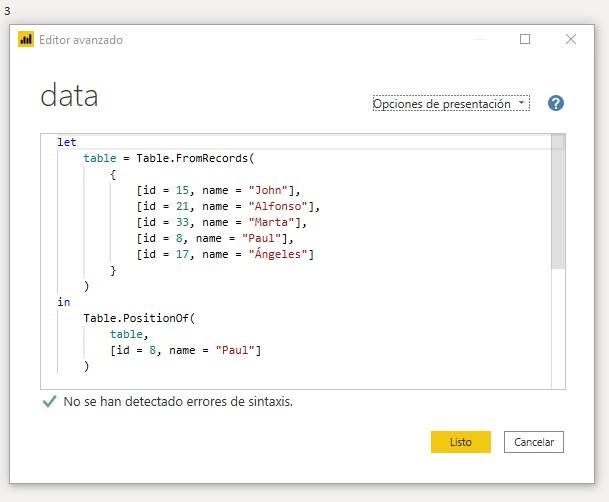Maximize the Editor avanzado window
The image size is (609, 502).
coord(525,39)
